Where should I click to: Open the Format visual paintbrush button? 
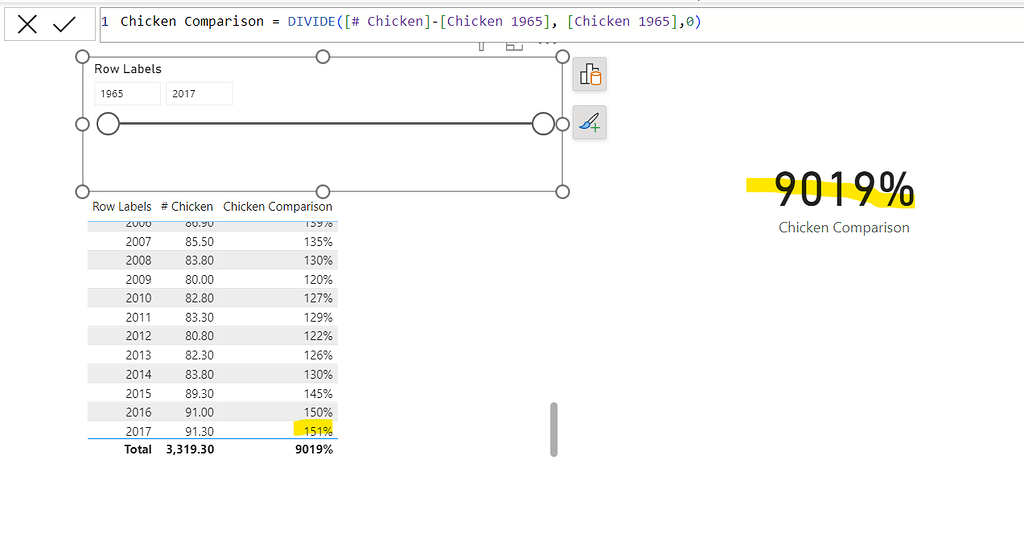(x=589, y=123)
